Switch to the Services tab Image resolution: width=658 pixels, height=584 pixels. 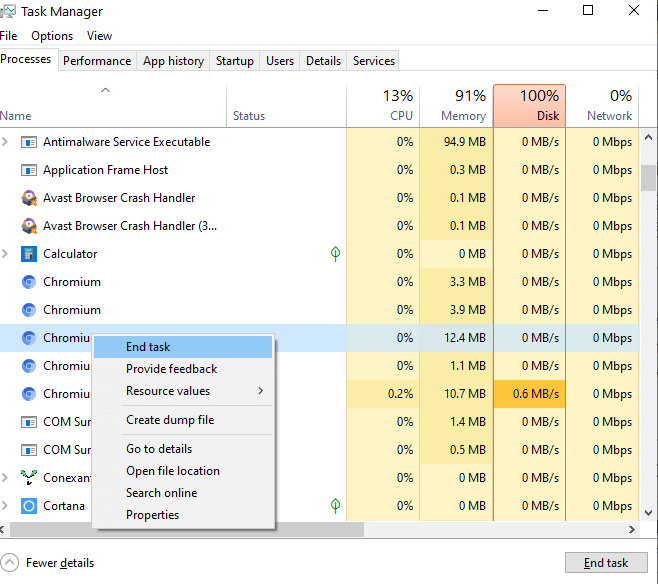click(373, 61)
